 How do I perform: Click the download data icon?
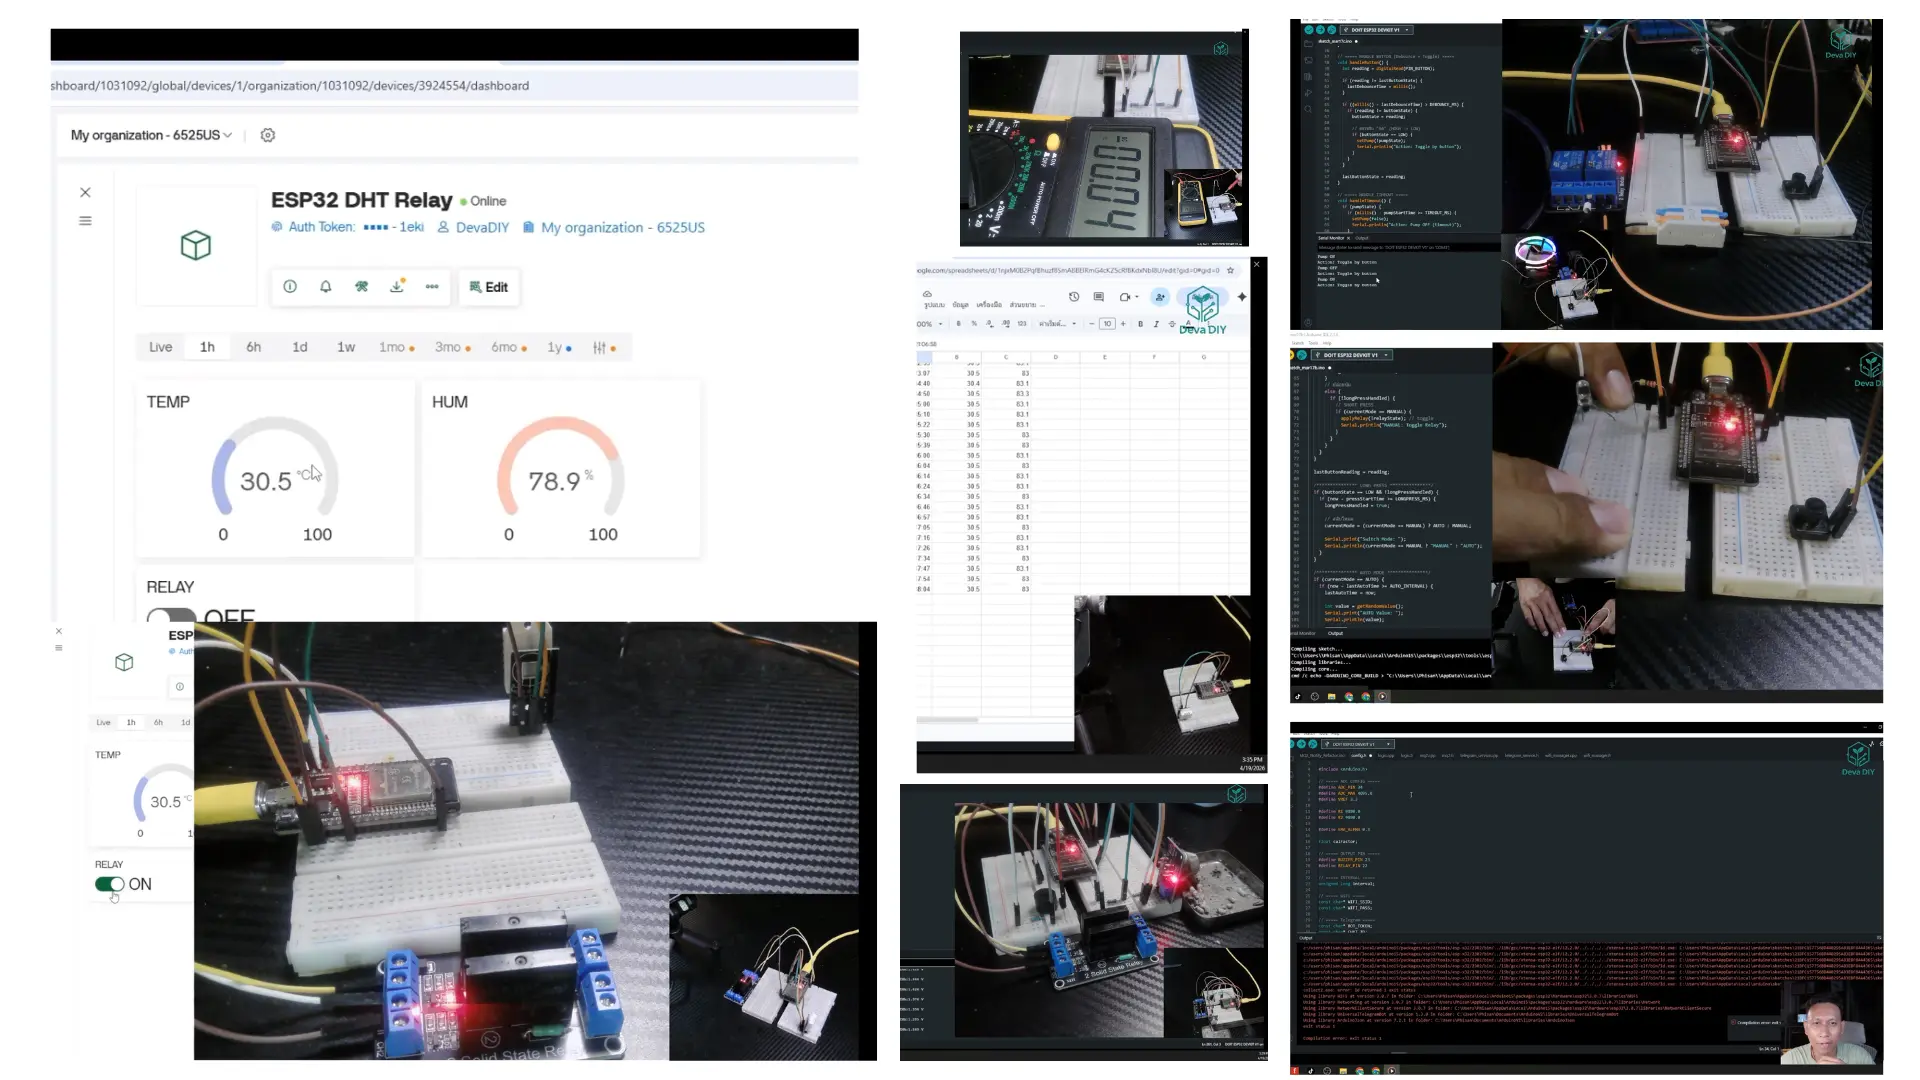[397, 287]
